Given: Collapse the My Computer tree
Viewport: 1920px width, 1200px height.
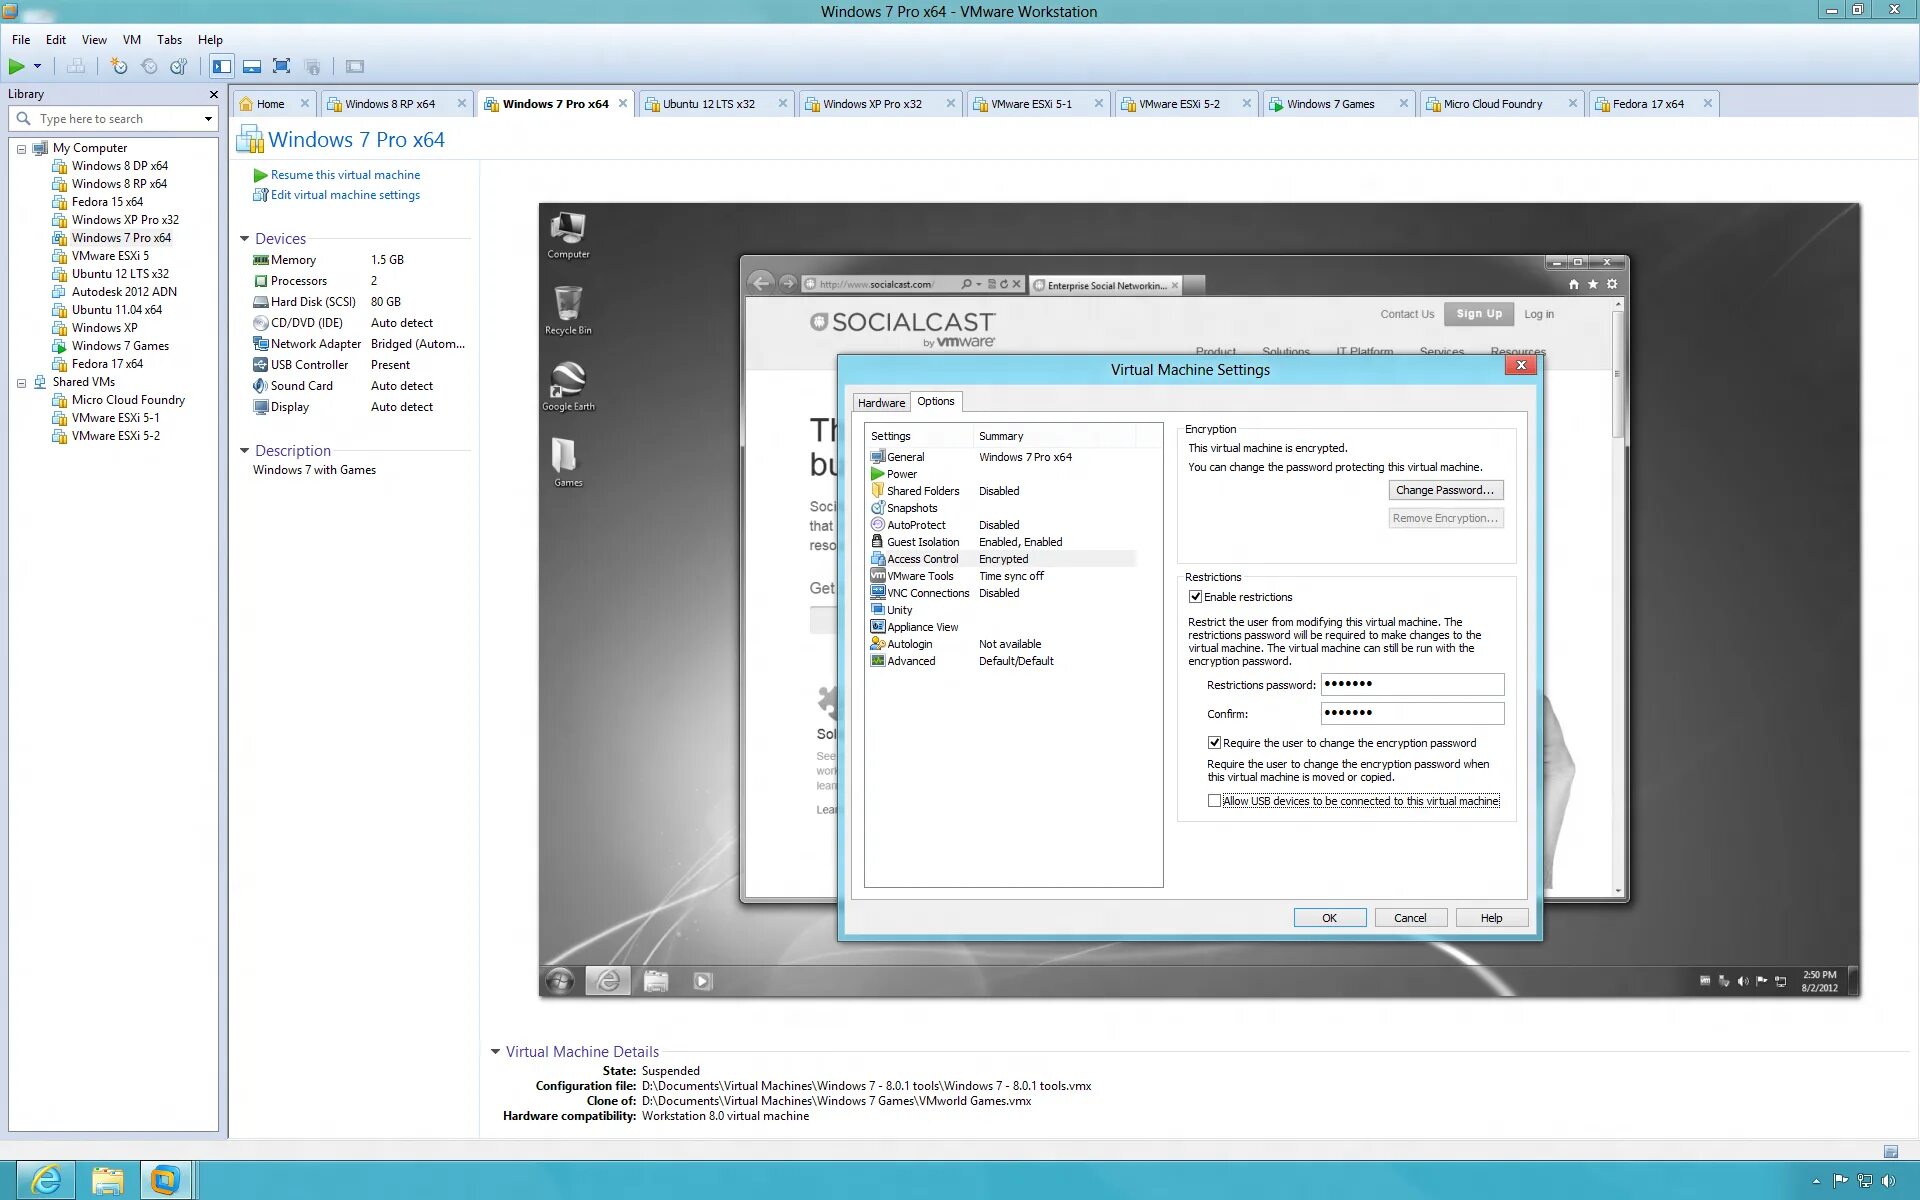Looking at the screenshot, I should coord(22,147).
